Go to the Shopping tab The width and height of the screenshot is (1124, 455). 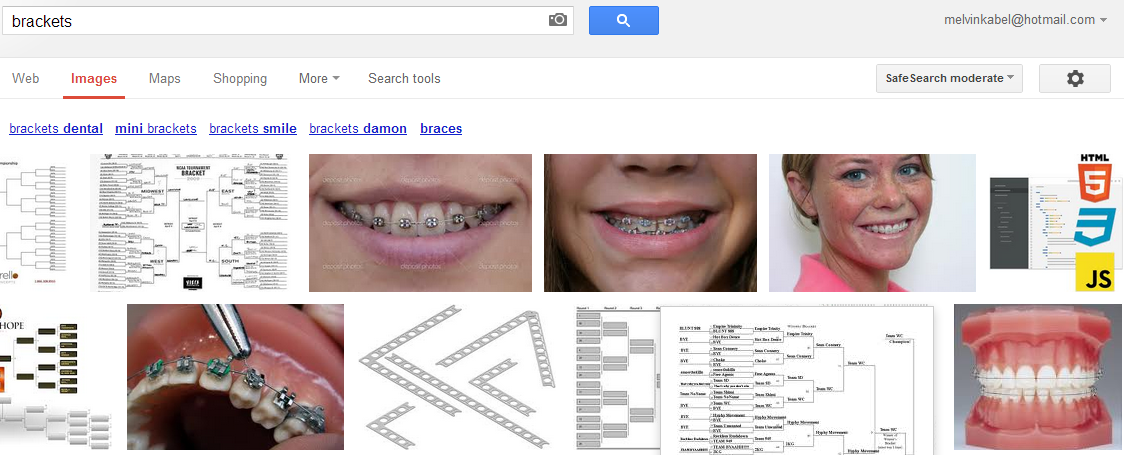[x=240, y=79]
